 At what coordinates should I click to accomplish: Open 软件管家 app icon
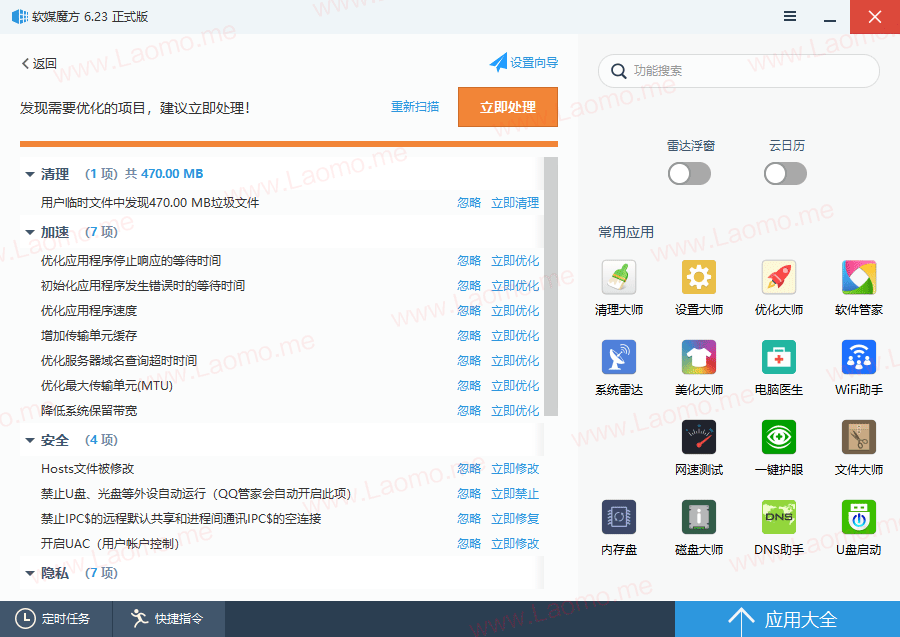point(859,277)
